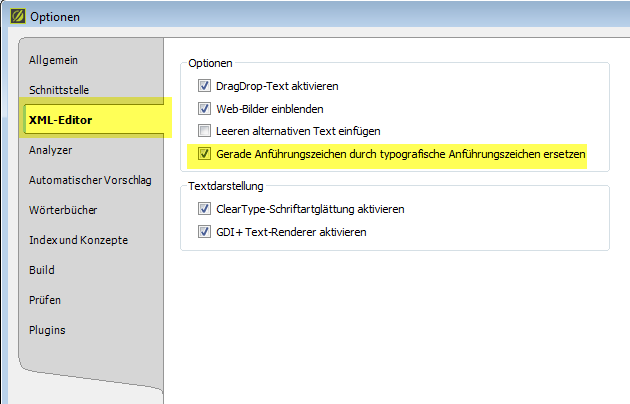Open the Build tab
Viewport: 630px width, 404px height.
coord(42,270)
